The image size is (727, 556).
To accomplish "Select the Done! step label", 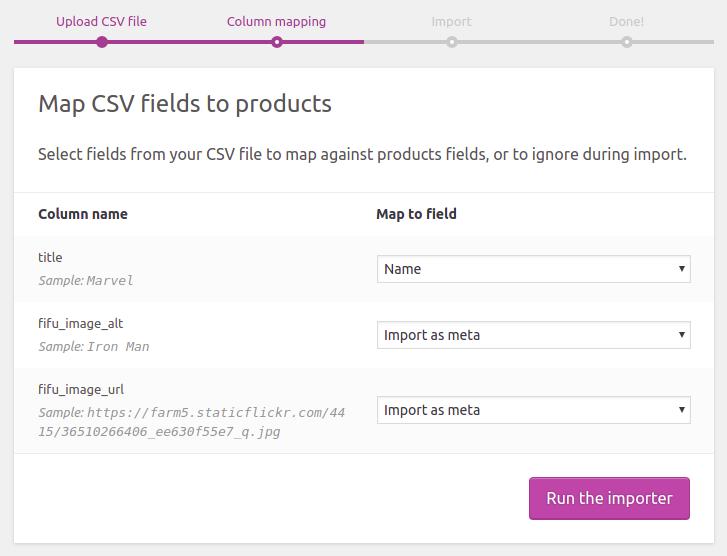I will [626, 21].
